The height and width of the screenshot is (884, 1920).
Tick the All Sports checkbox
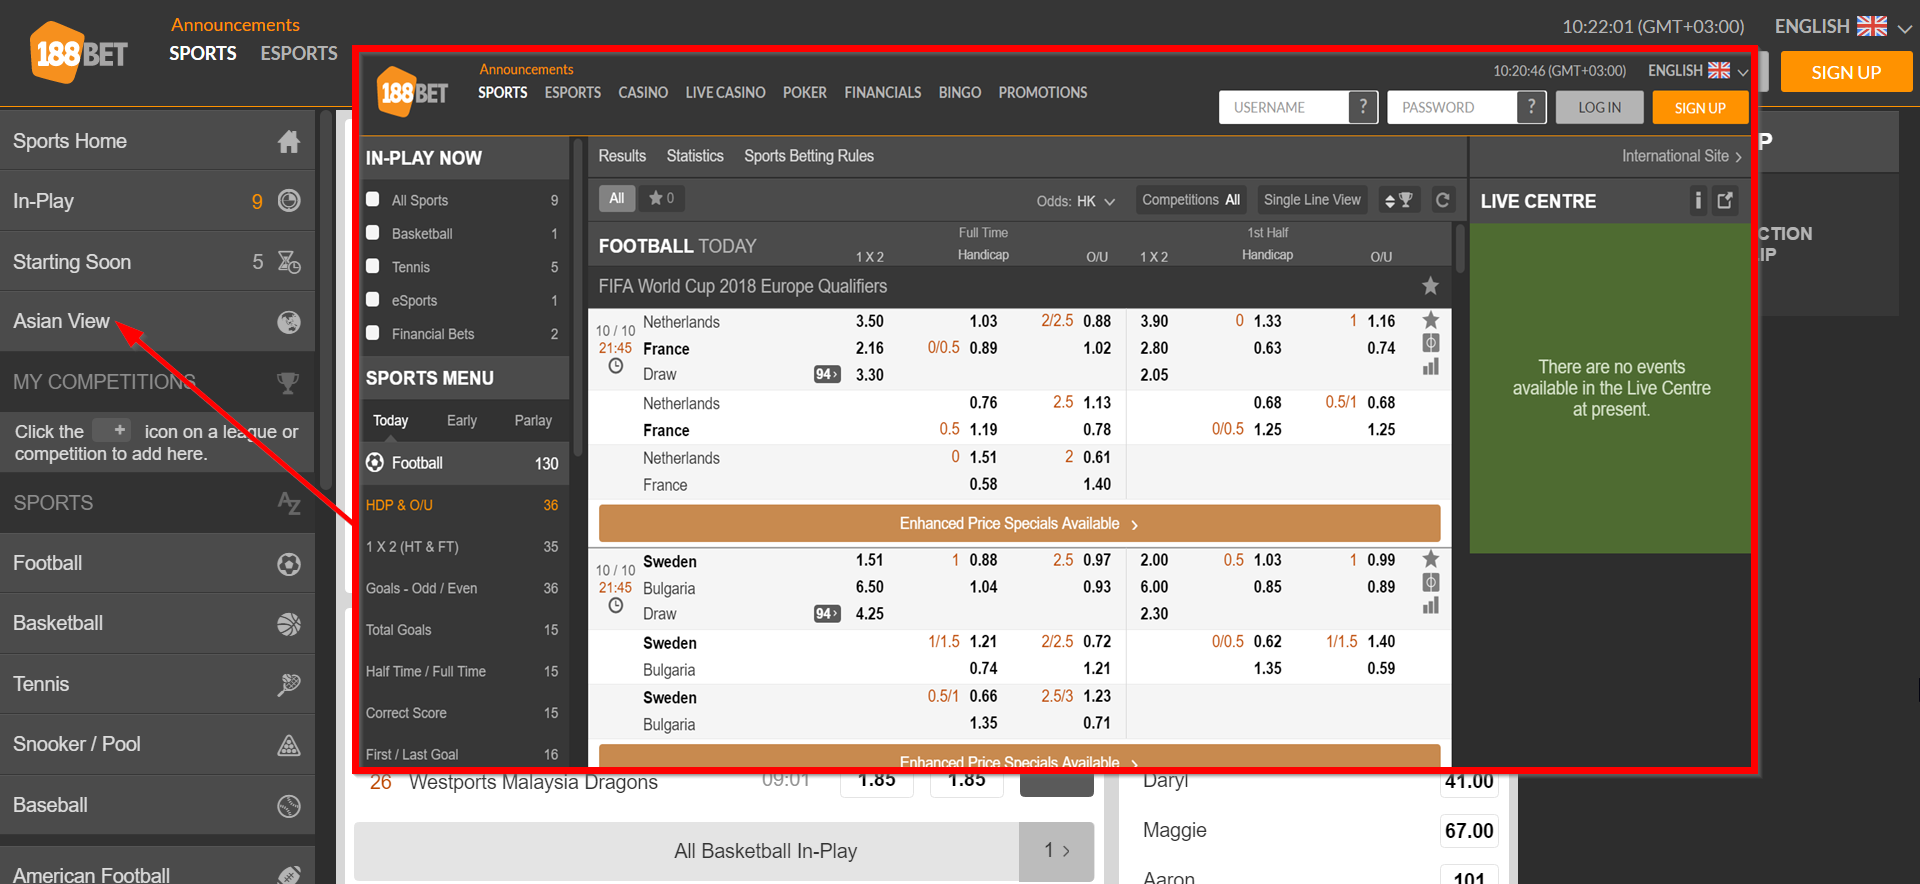tap(373, 199)
